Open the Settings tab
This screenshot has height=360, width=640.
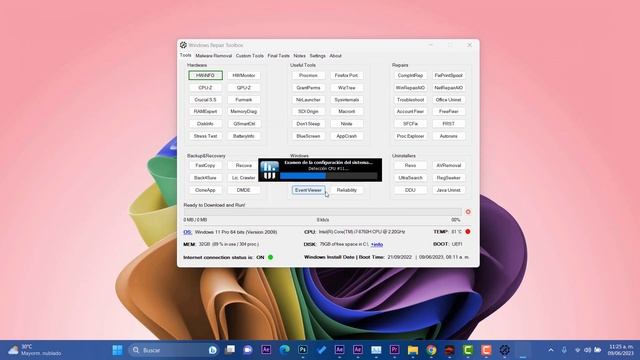pos(318,56)
